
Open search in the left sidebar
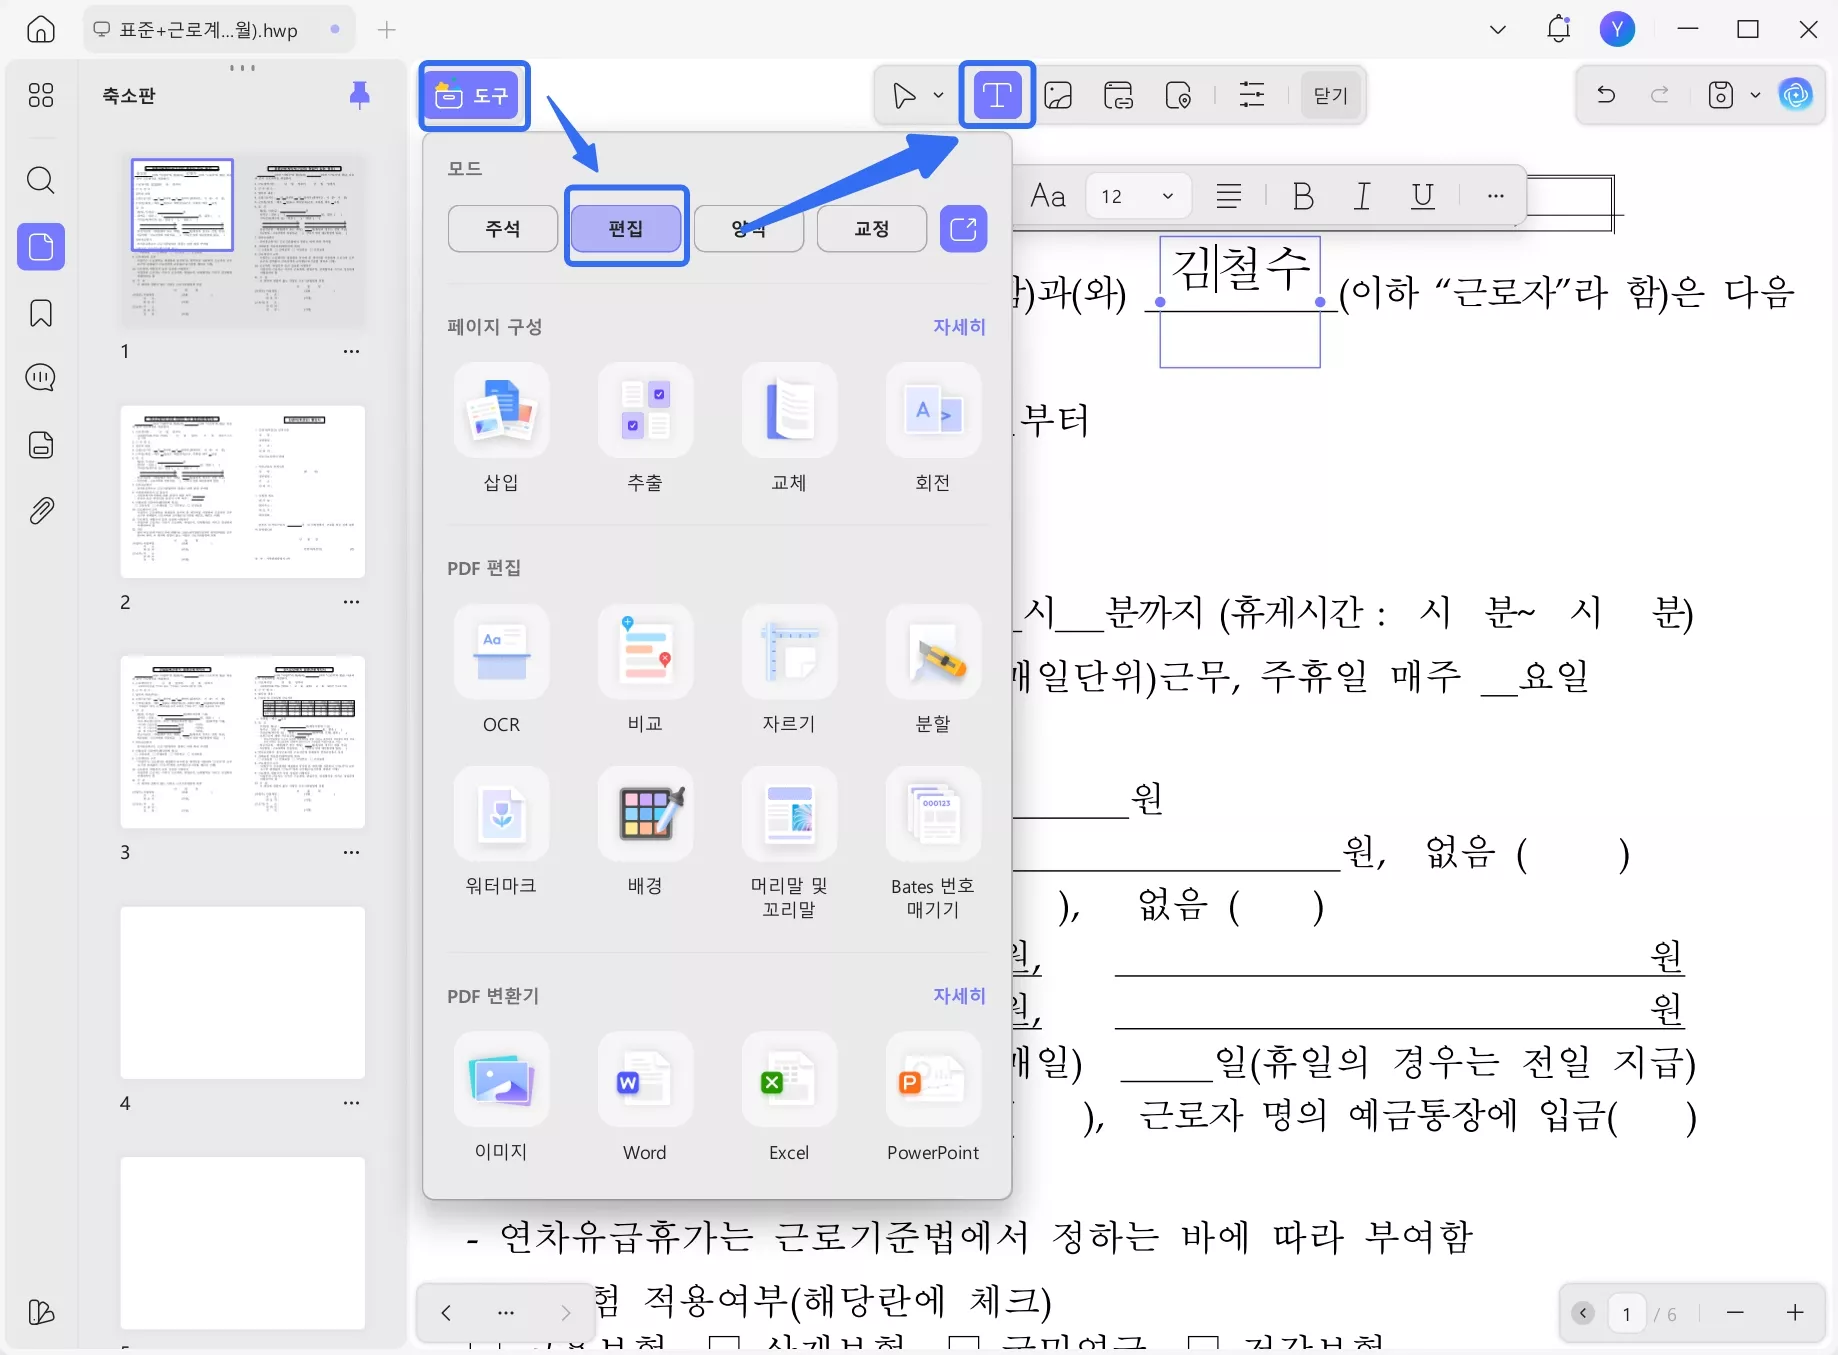coord(40,180)
